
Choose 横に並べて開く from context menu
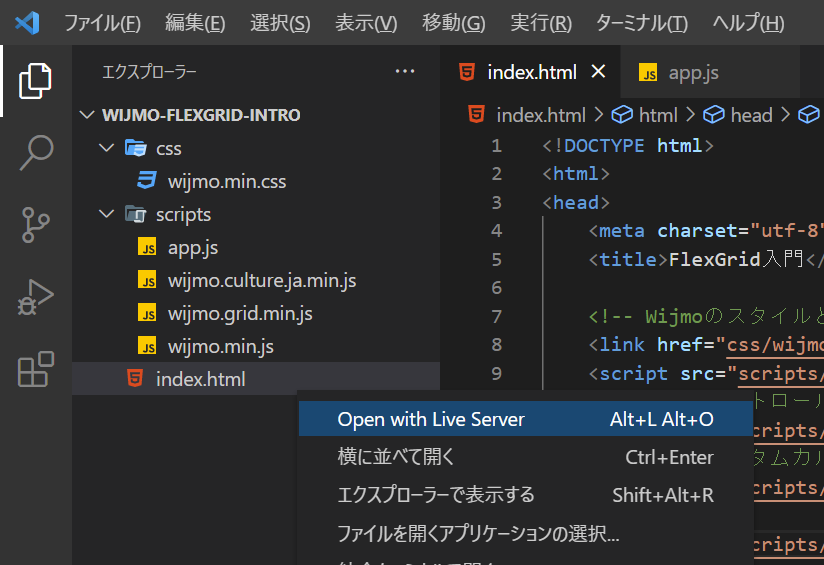(526, 457)
